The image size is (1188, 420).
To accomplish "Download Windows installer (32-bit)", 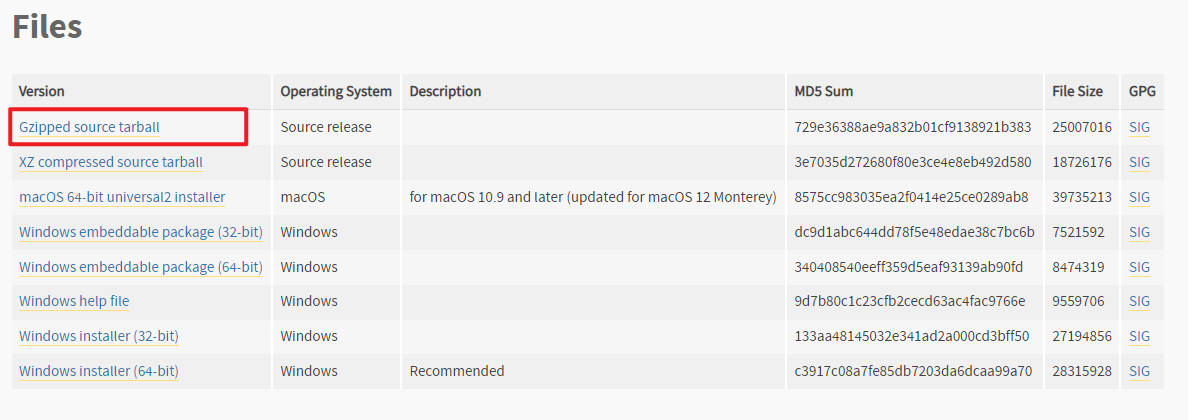I will click(98, 336).
